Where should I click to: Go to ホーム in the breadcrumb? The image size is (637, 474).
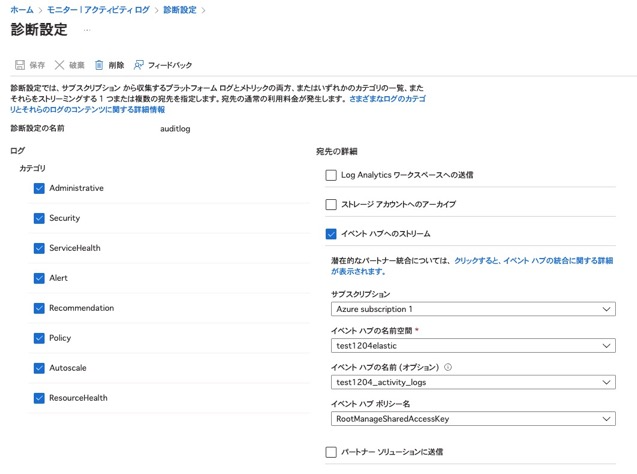(x=22, y=10)
